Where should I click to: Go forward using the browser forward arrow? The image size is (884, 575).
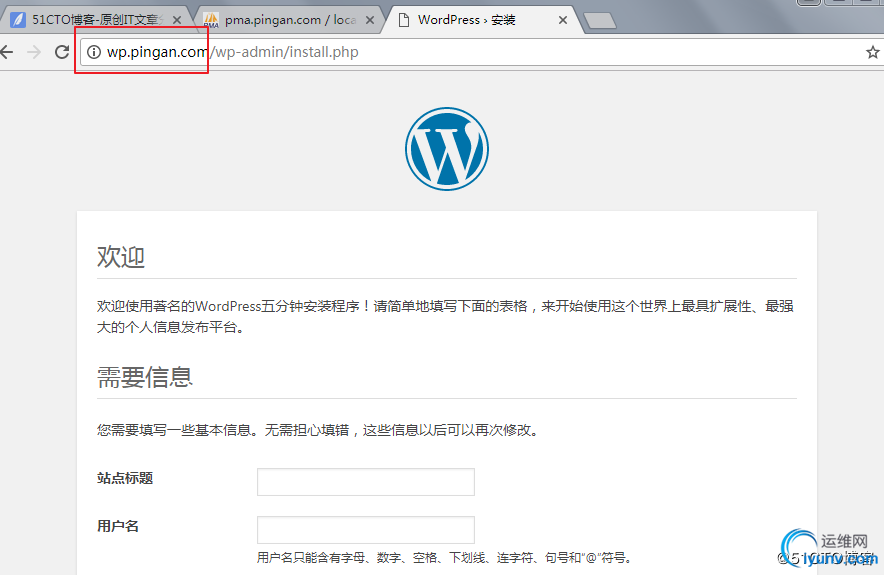coord(34,52)
